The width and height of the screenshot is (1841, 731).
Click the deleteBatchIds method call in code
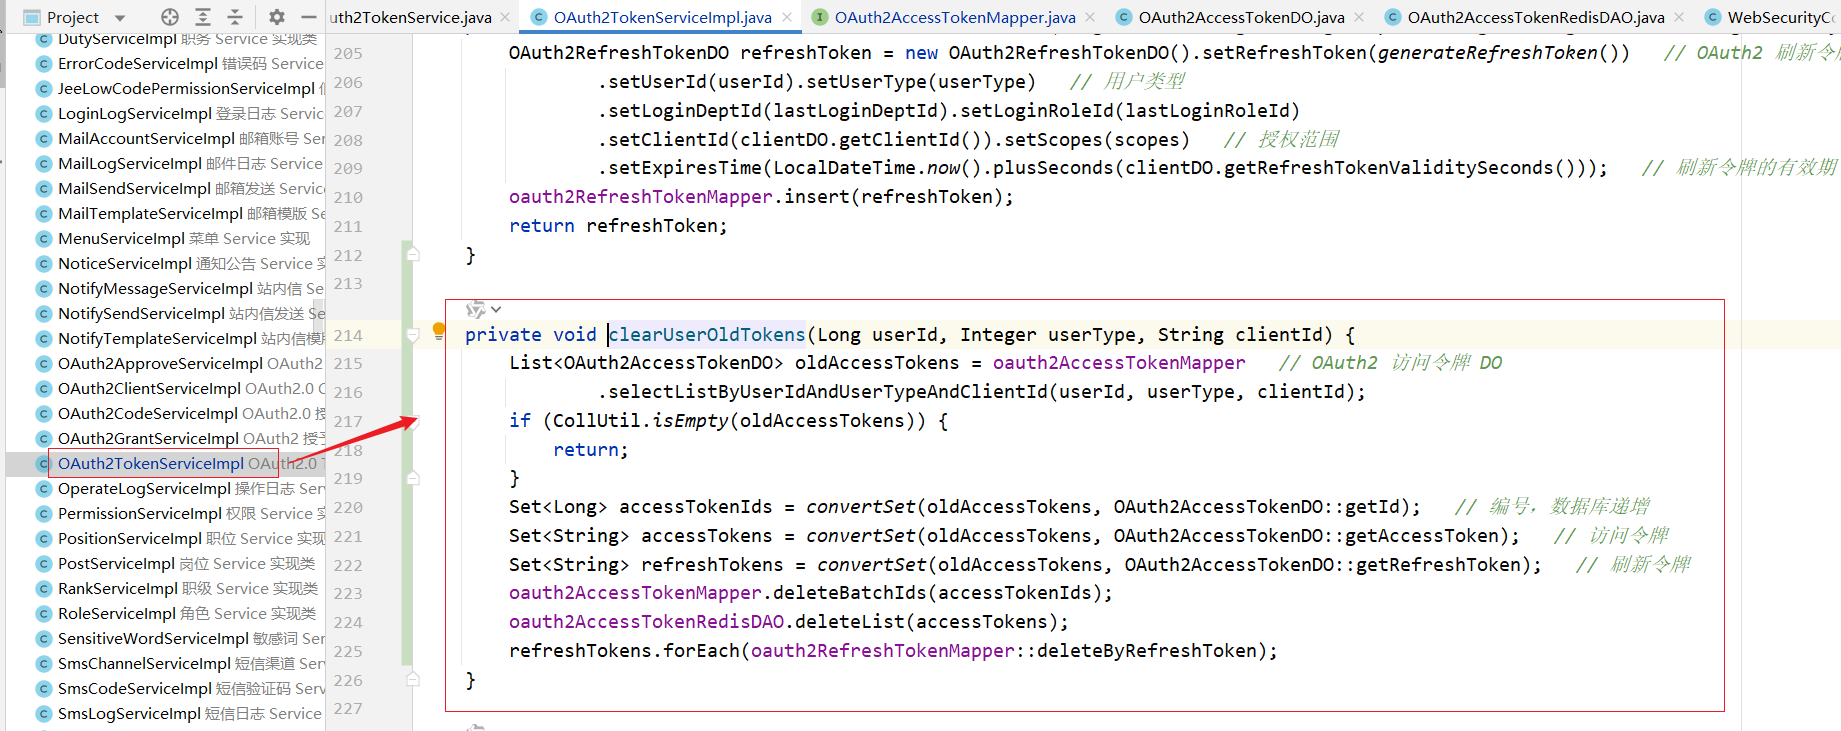[x=849, y=593]
